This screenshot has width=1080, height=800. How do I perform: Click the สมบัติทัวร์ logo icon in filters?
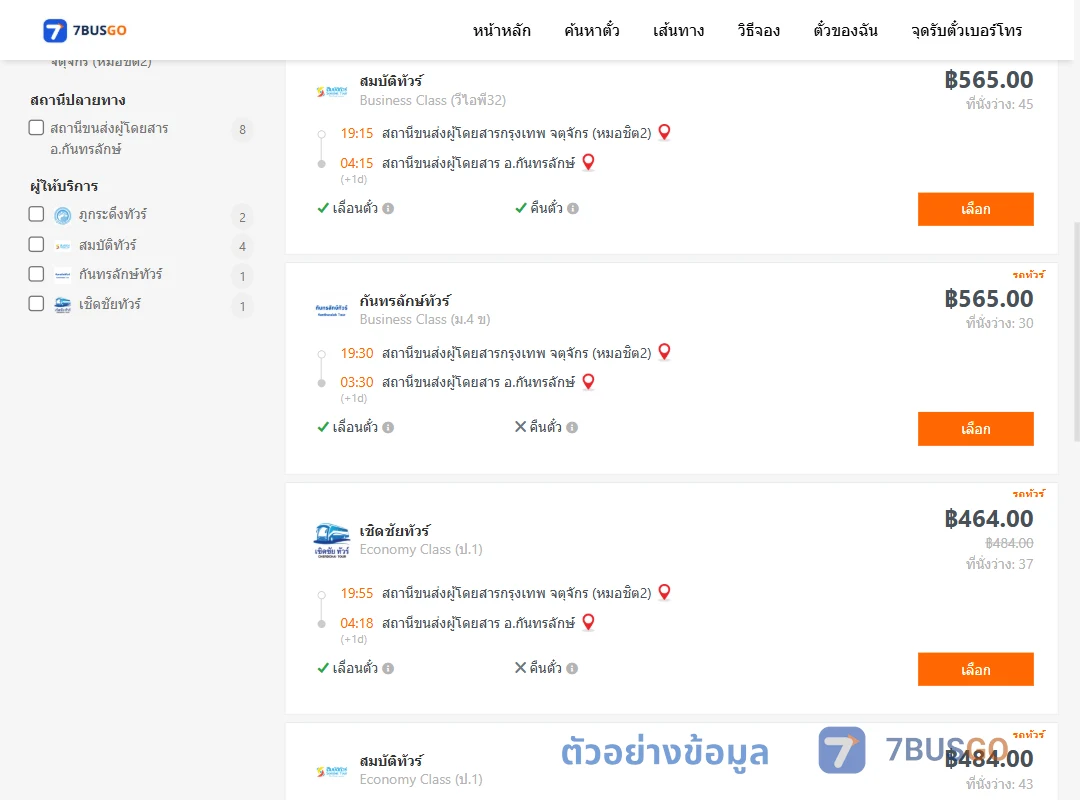point(63,245)
